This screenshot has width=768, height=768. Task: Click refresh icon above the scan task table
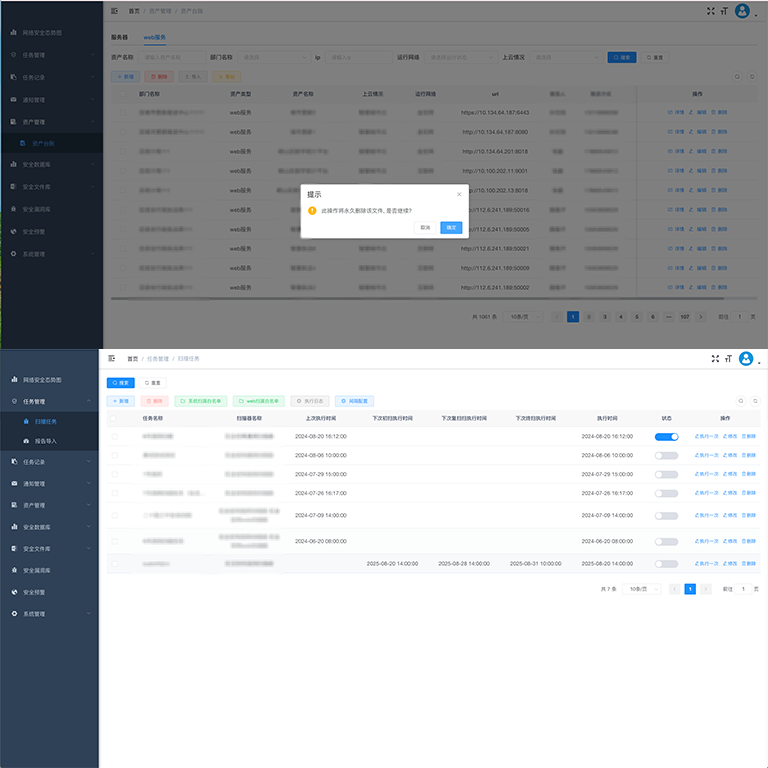coord(756,401)
